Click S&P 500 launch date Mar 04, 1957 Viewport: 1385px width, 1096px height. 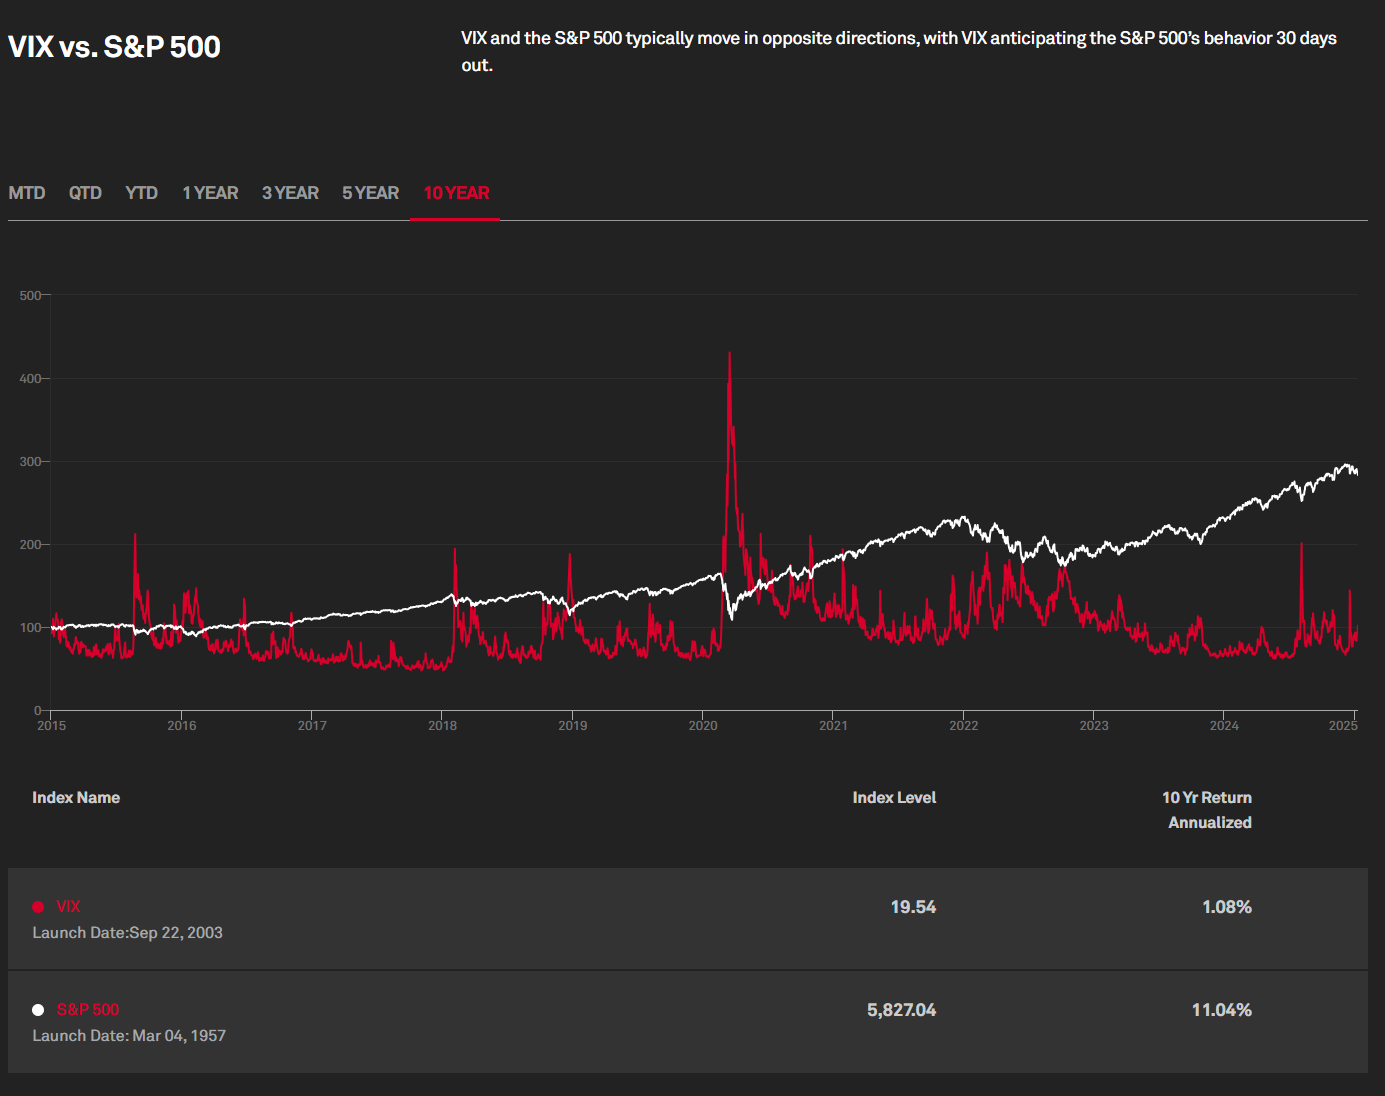pos(129,1035)
